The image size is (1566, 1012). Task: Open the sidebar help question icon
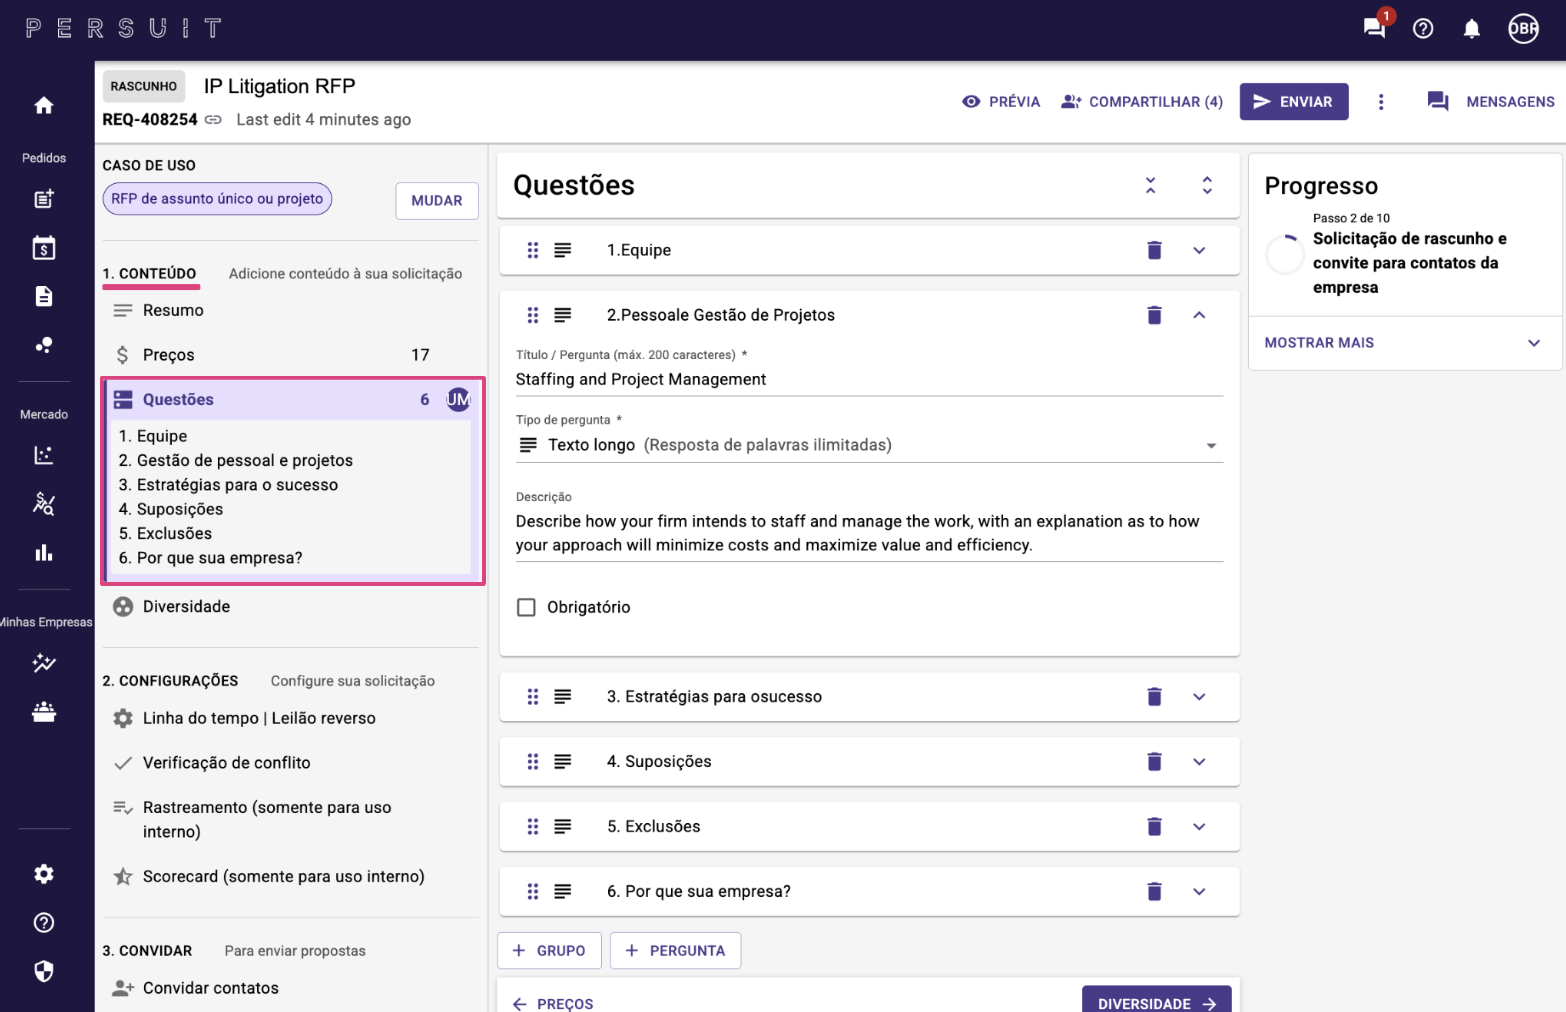[x=44, y=922]
